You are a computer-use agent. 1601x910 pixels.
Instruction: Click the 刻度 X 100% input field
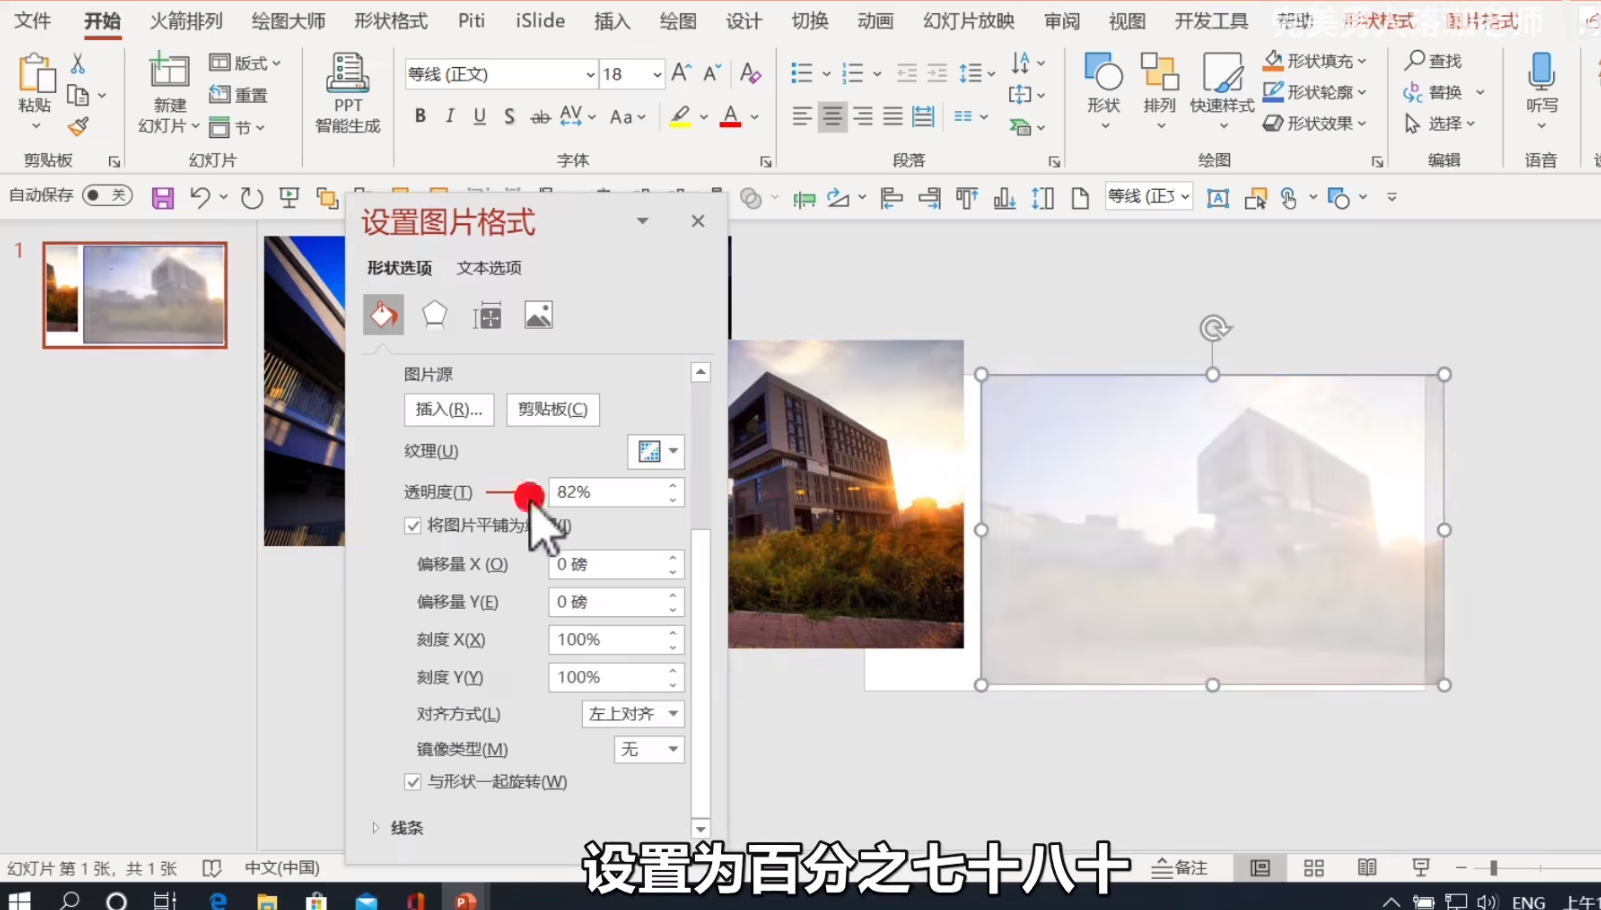pyautogui.click(x=609, y=640)
